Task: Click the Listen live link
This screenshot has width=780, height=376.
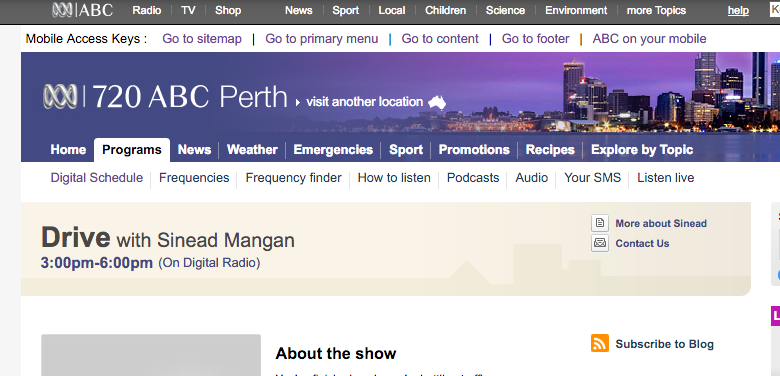Action: click(666, 178)
